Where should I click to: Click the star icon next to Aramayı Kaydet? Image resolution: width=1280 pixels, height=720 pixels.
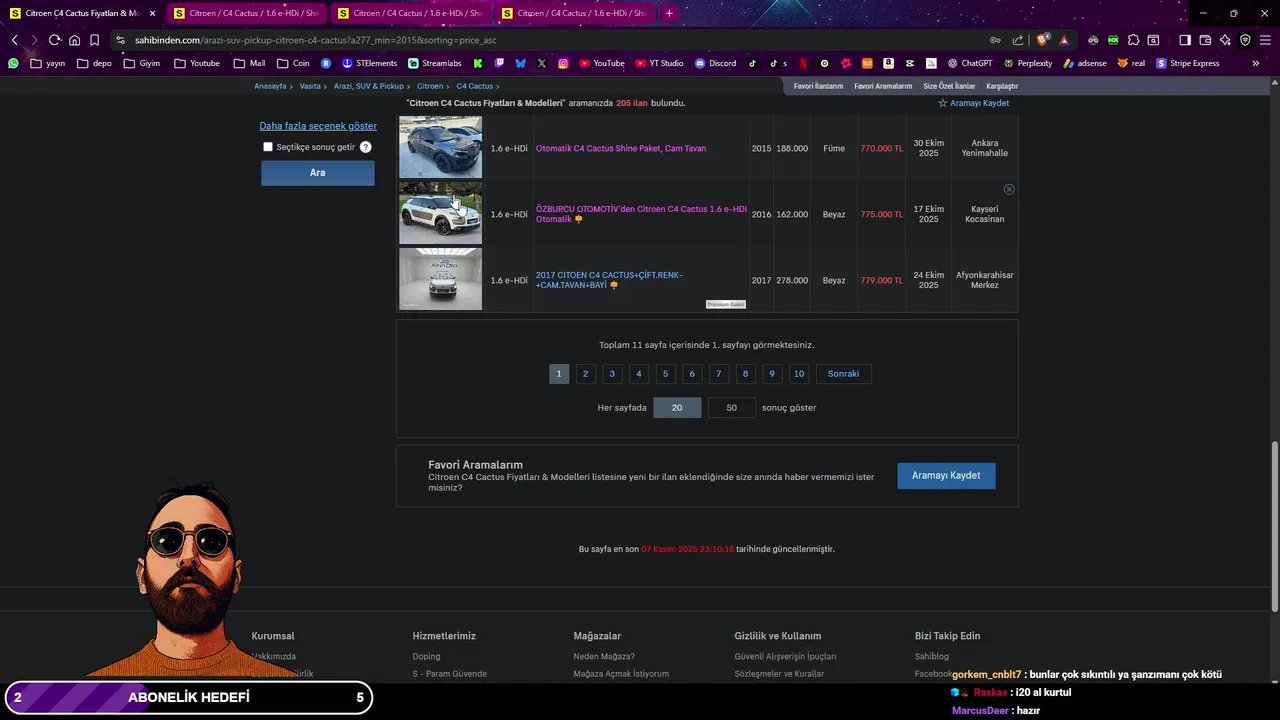[942, 103]
